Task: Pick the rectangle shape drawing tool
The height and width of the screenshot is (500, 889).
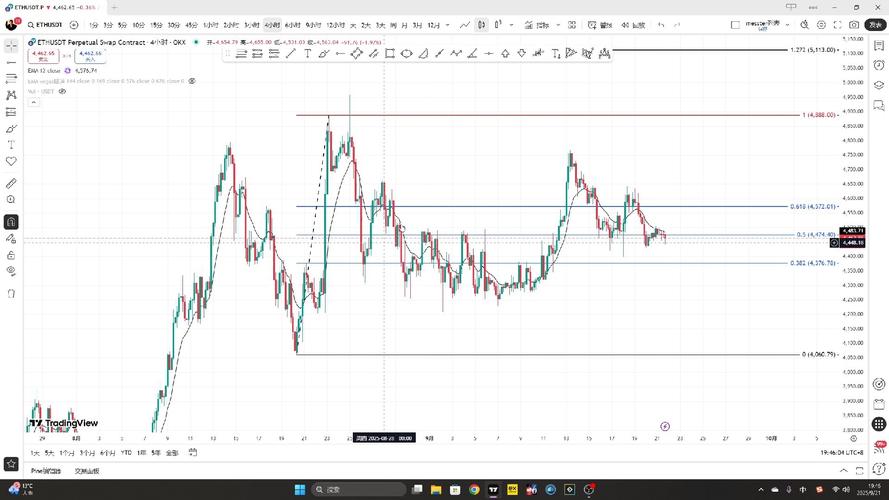Action: pos(390,54)
